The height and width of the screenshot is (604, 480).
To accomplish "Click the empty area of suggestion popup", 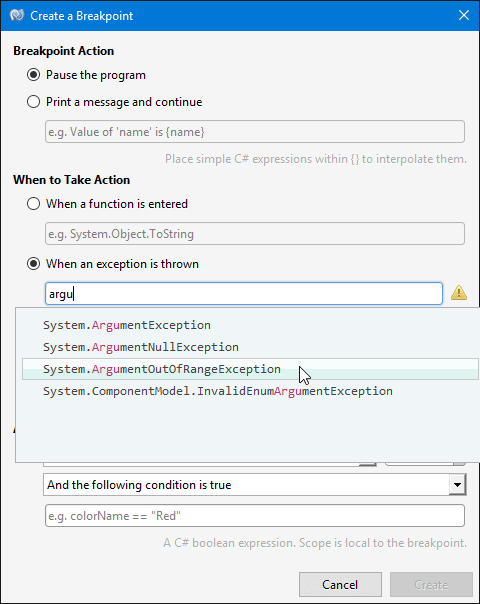I will (247, 431).
